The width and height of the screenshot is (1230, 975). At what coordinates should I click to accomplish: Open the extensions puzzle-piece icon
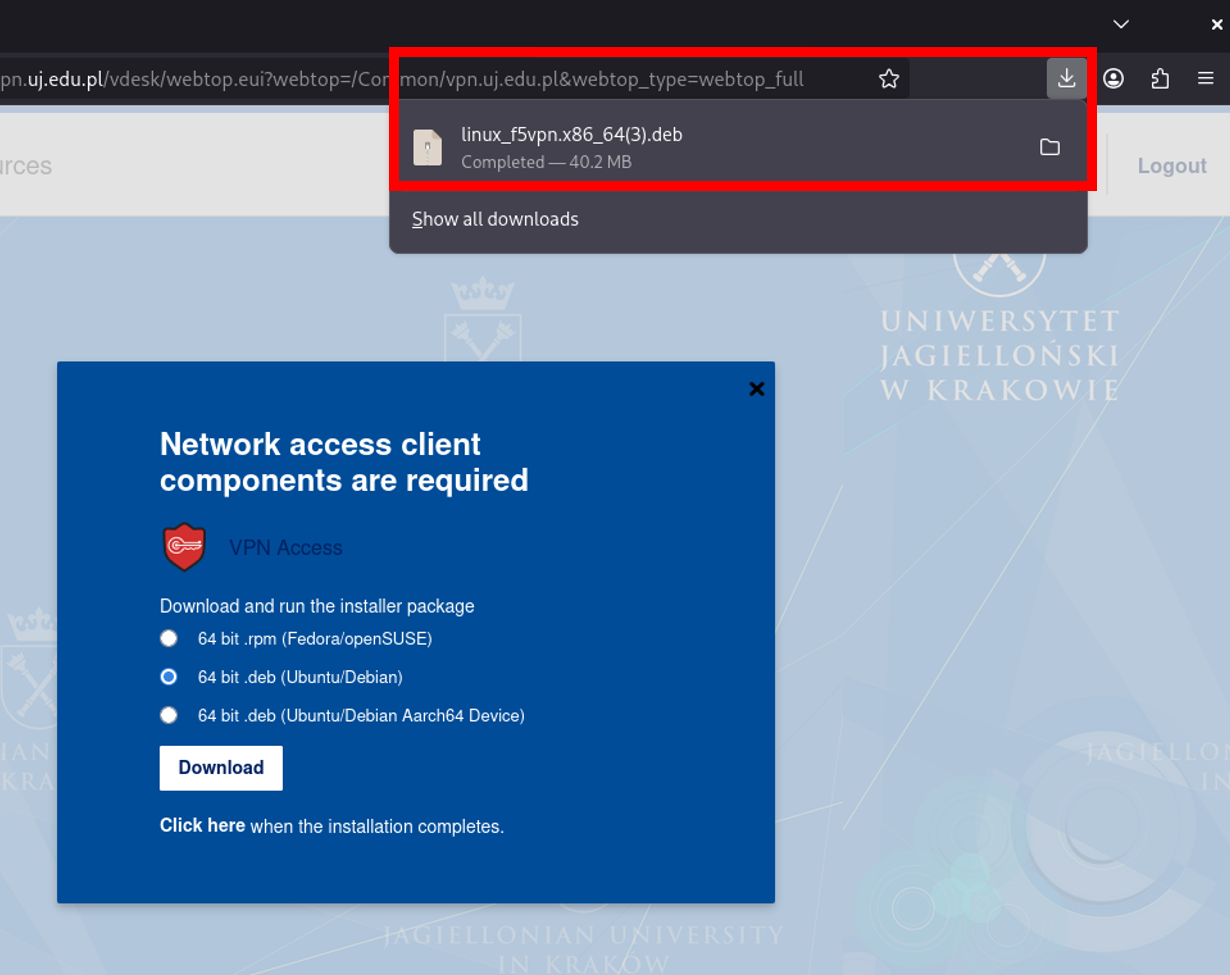1160,79
